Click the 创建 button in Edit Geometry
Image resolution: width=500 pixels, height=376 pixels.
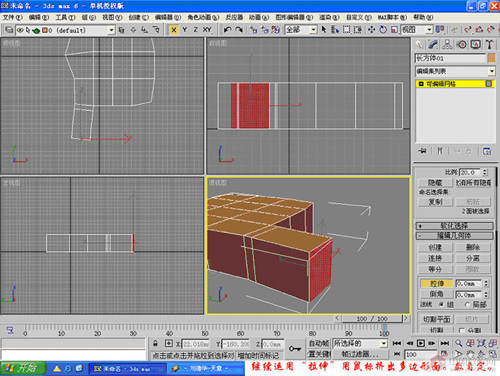coord(435,247)
